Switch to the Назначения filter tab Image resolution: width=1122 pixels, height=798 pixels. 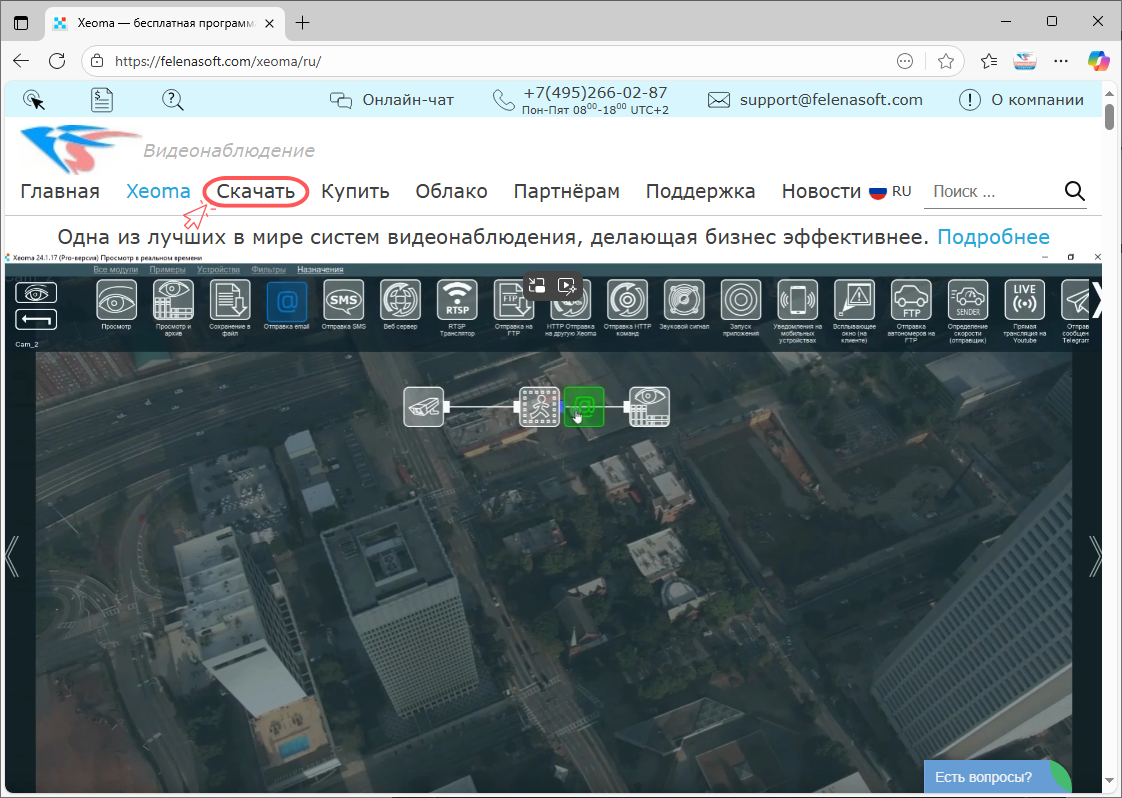(x=320, y=269)
